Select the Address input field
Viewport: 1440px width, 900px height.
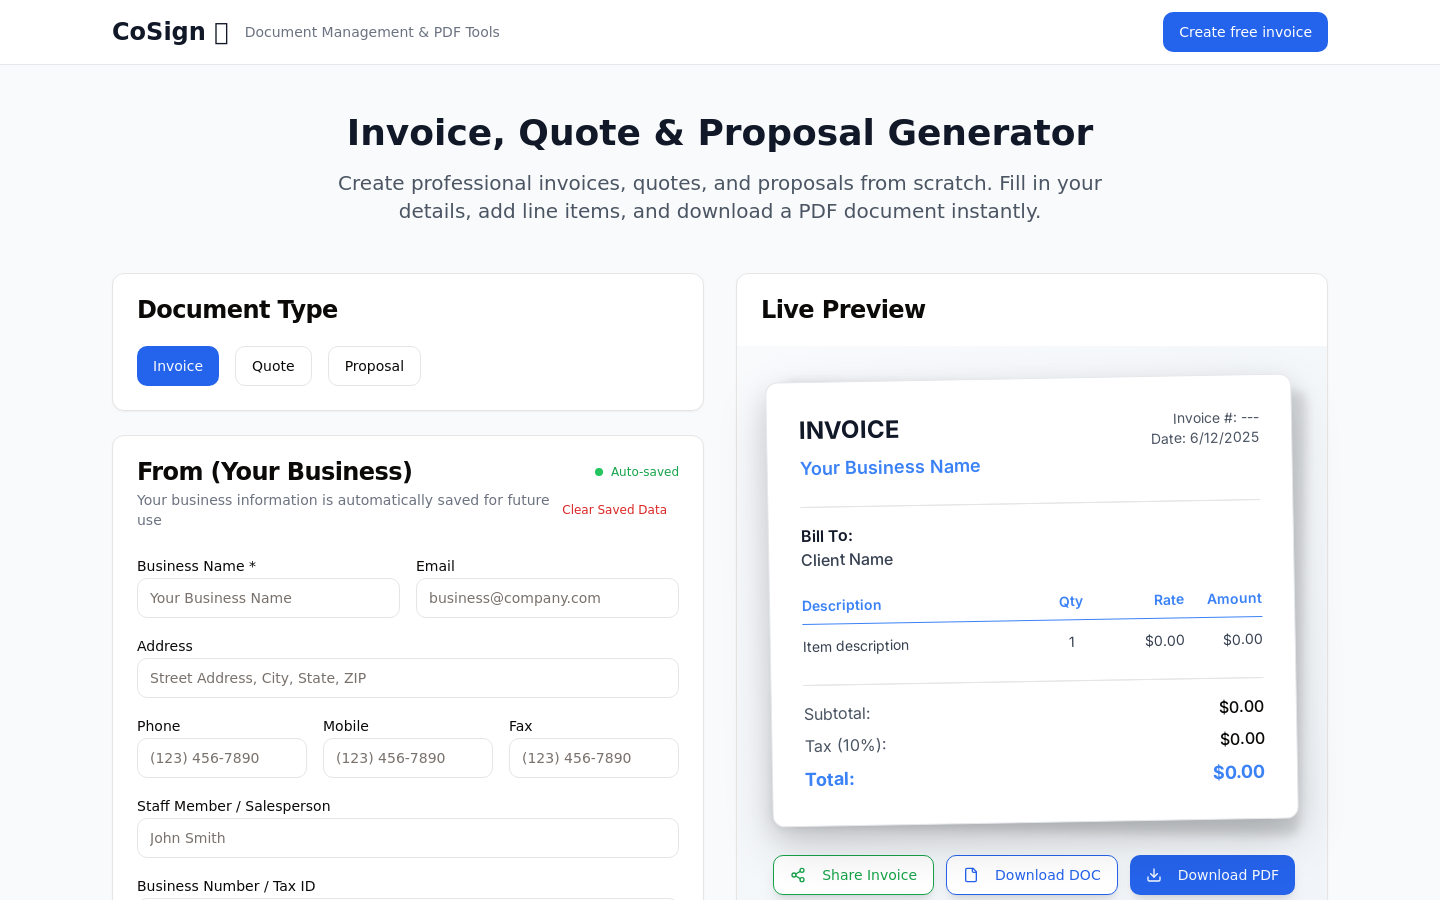pos(408,678)
